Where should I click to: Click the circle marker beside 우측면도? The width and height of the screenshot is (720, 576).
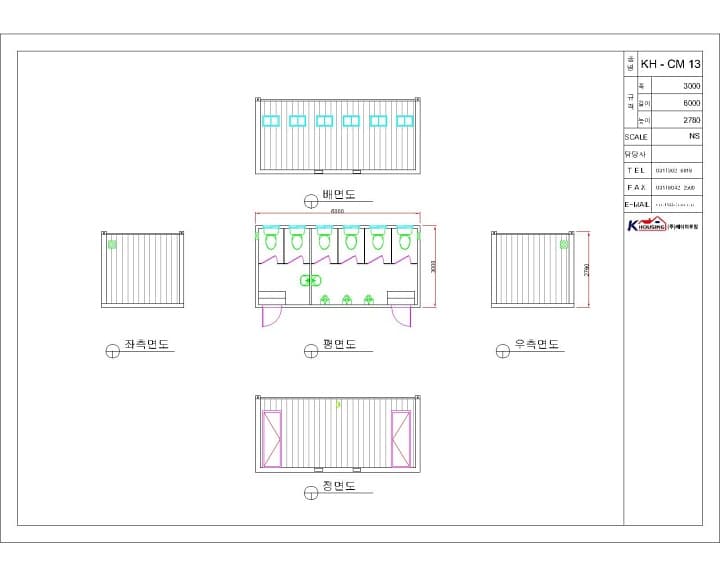503,351
